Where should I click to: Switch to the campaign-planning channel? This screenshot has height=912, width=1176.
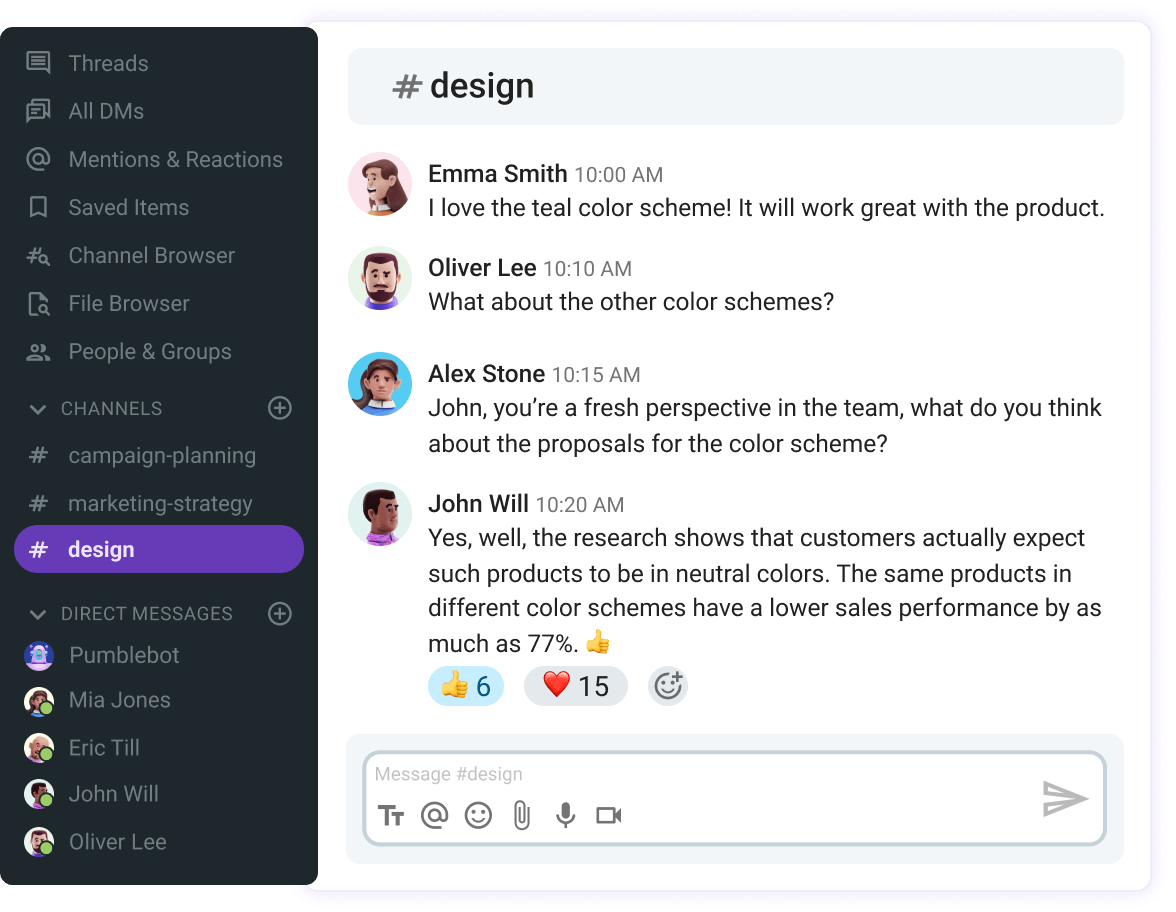coord(162,456)
